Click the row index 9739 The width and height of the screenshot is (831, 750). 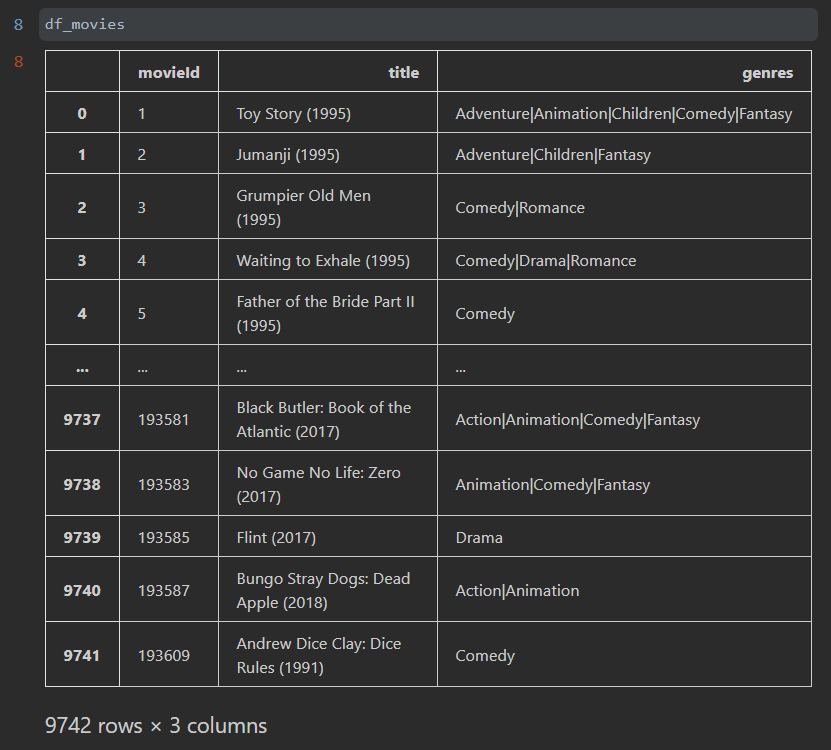[x=82, y=537]
